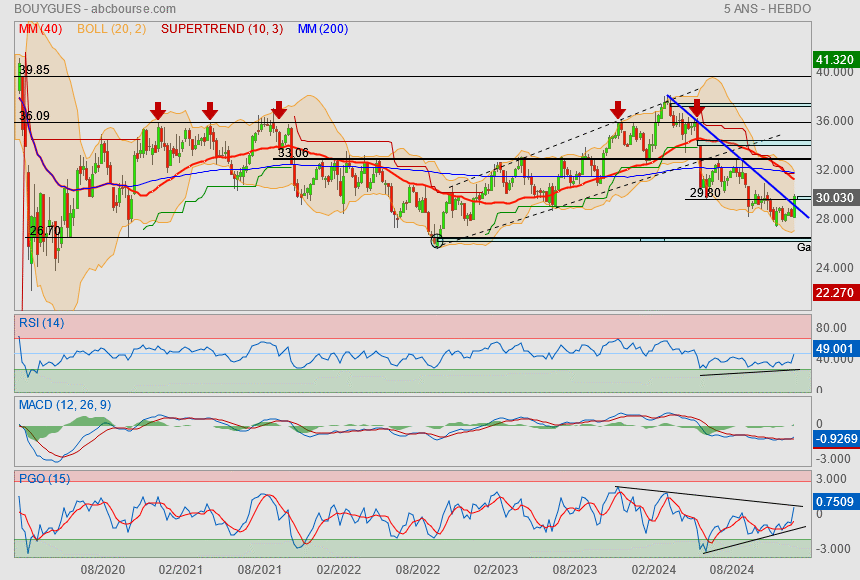
Task: Select the RSI (14) indicator label
Action: 41,323
